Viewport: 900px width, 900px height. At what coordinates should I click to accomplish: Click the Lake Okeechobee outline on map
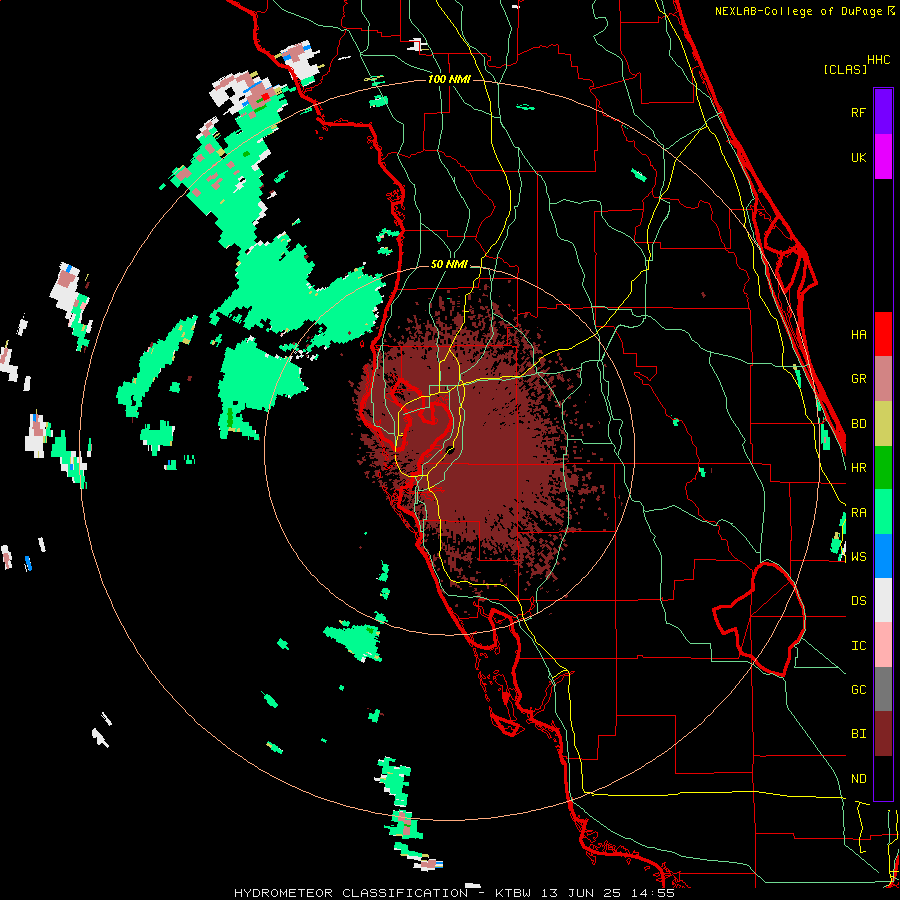pyautogui.click(x=759, y=619)
